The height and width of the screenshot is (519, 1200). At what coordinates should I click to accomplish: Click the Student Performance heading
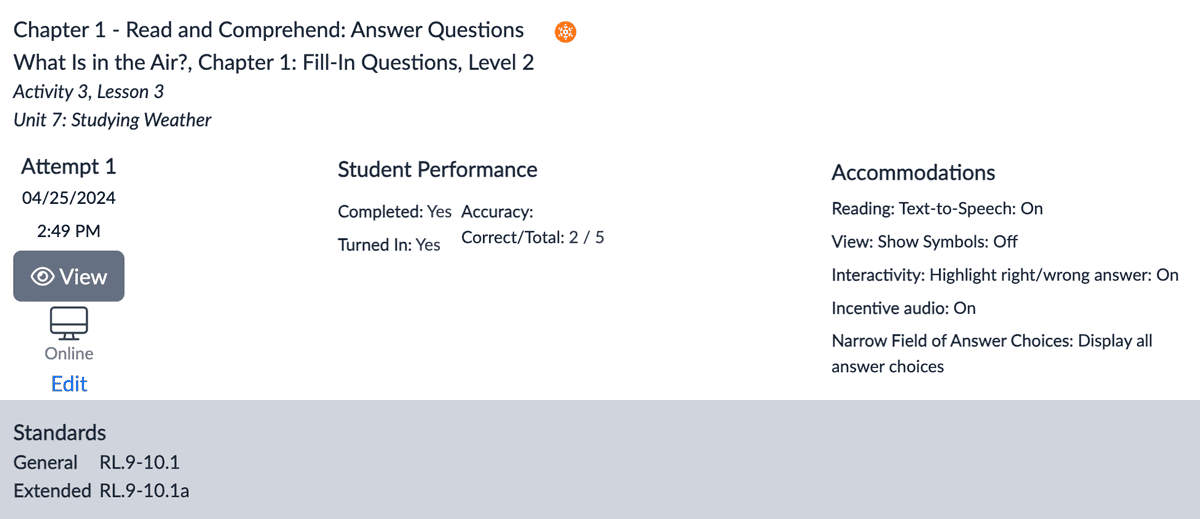point(437,170)
